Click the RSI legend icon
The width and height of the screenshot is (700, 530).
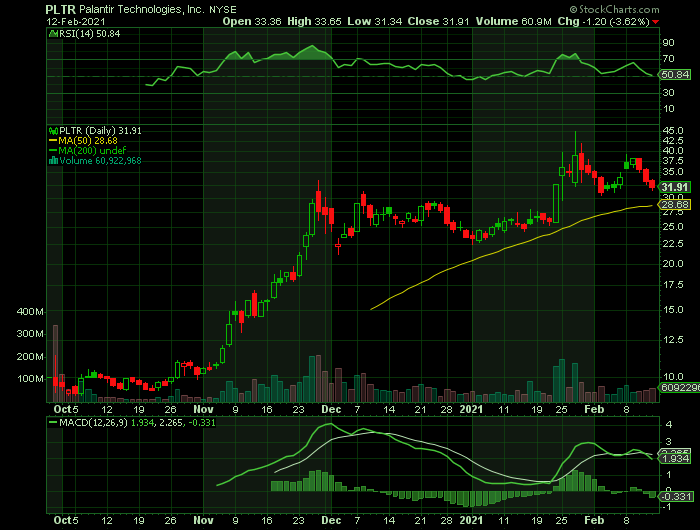pyautogui.click(x=53, y=33)
